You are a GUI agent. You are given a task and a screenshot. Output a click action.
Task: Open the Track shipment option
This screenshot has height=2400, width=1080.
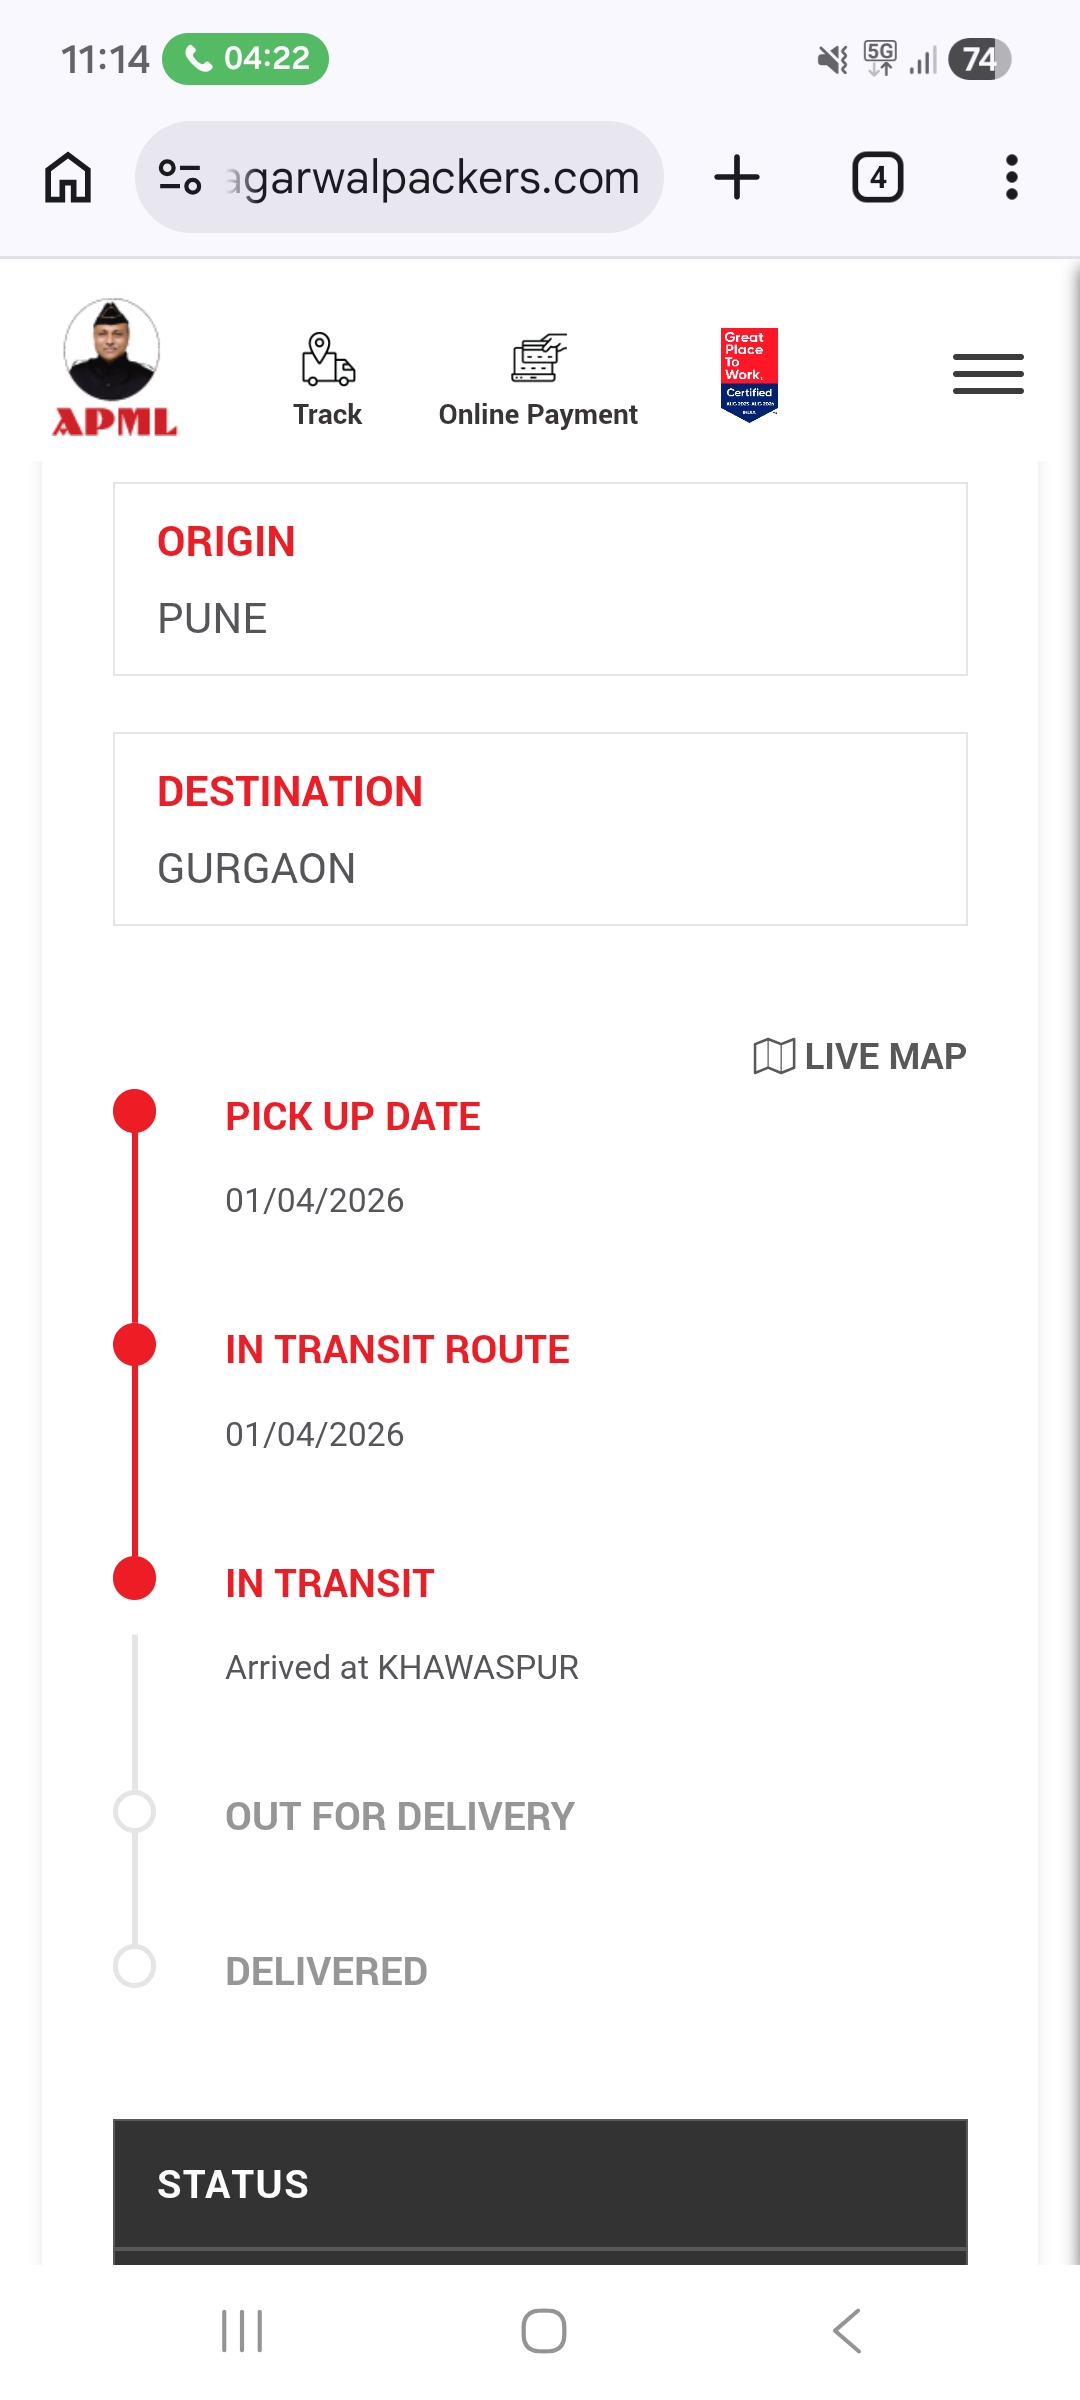click(328, 380)
